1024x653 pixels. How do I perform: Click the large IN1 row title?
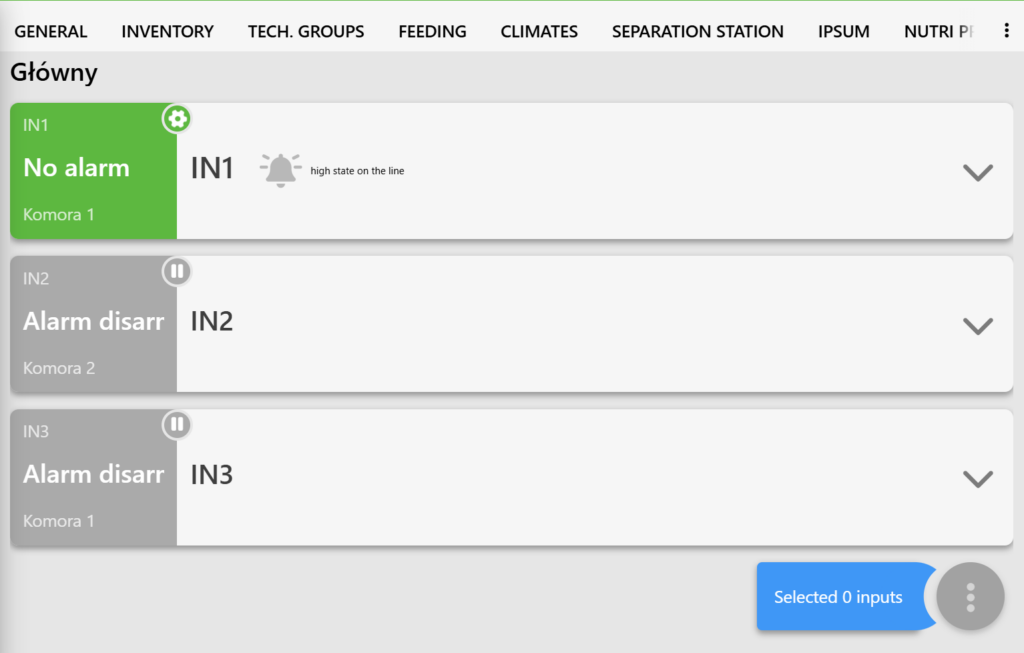click(212, 168)
